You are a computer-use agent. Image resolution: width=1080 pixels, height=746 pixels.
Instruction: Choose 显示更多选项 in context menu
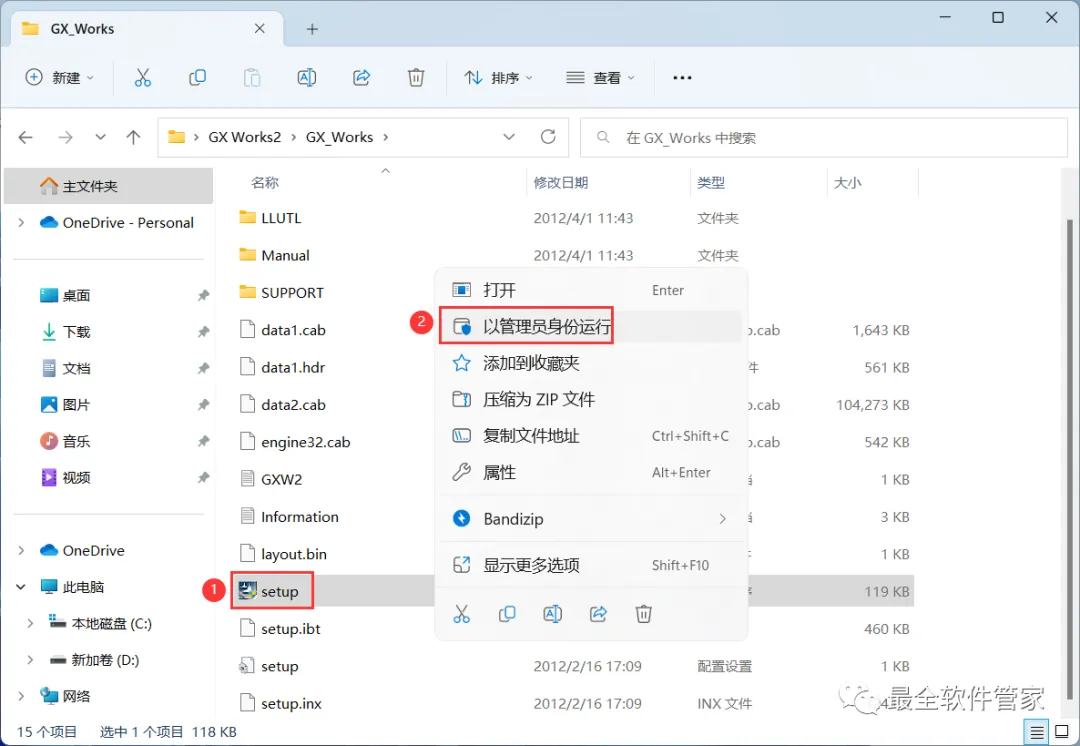coord(591,566)
